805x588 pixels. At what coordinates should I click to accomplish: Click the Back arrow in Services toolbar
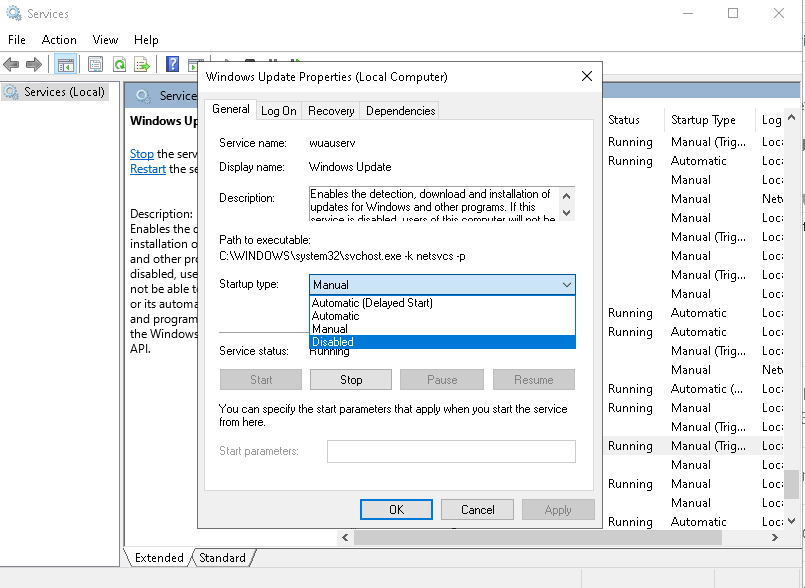[x=11, y=65]
